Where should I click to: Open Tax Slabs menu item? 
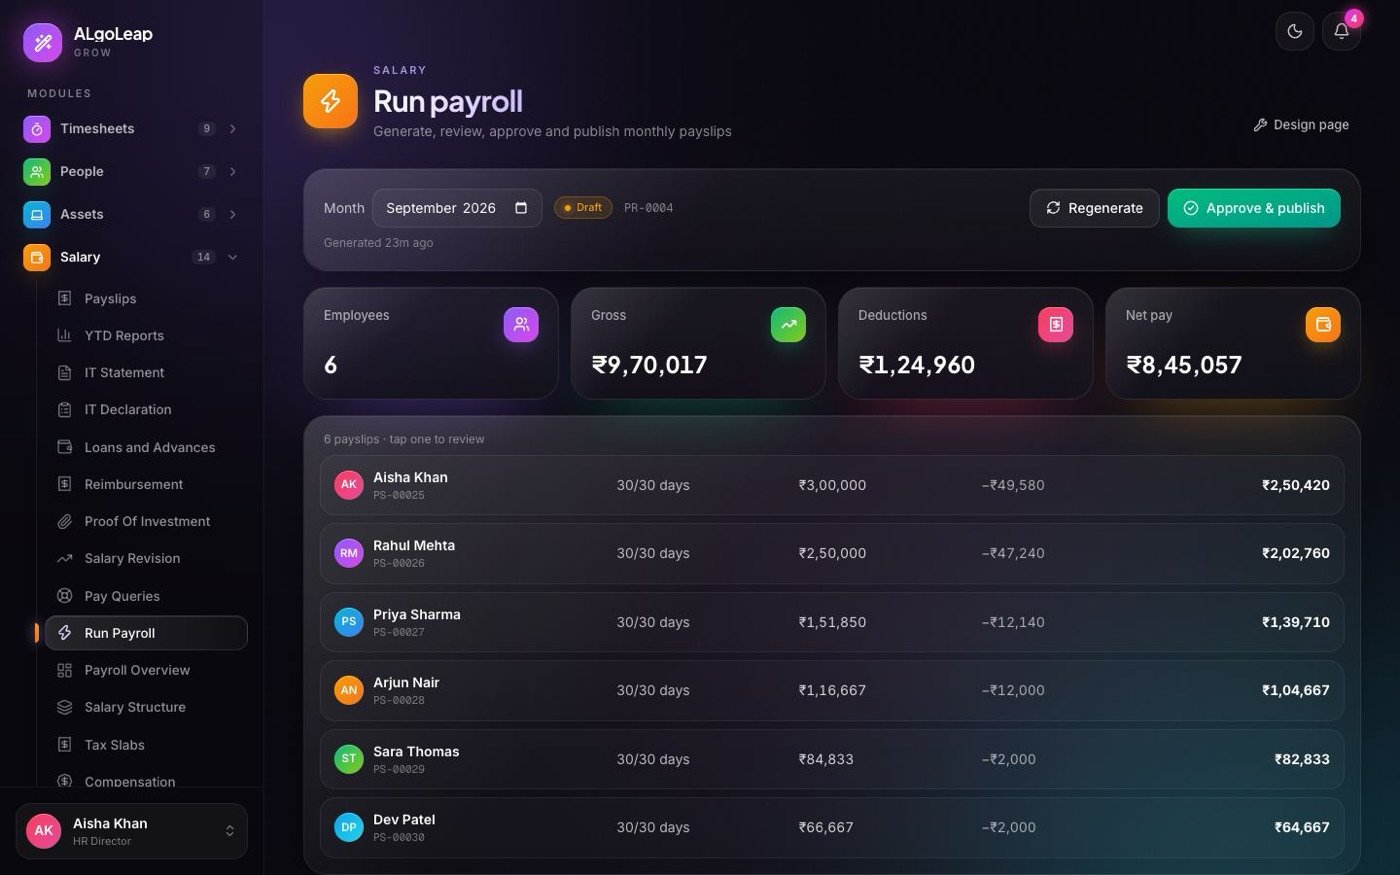(146, 745)
